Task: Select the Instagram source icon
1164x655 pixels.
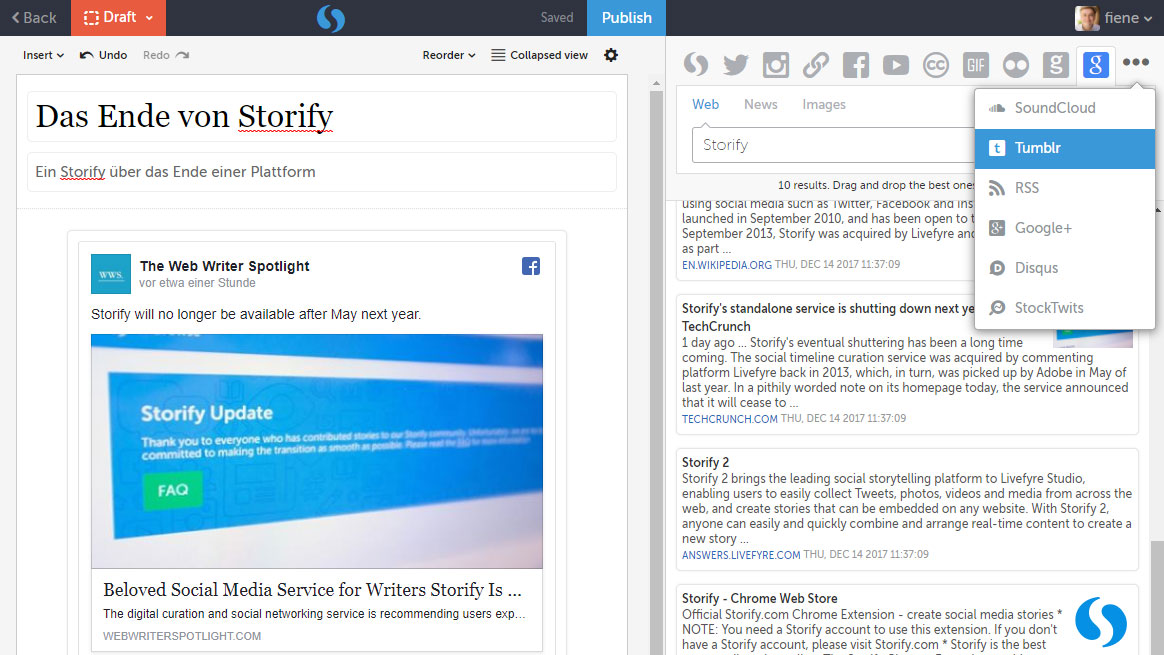Action: tap(776, 65)
